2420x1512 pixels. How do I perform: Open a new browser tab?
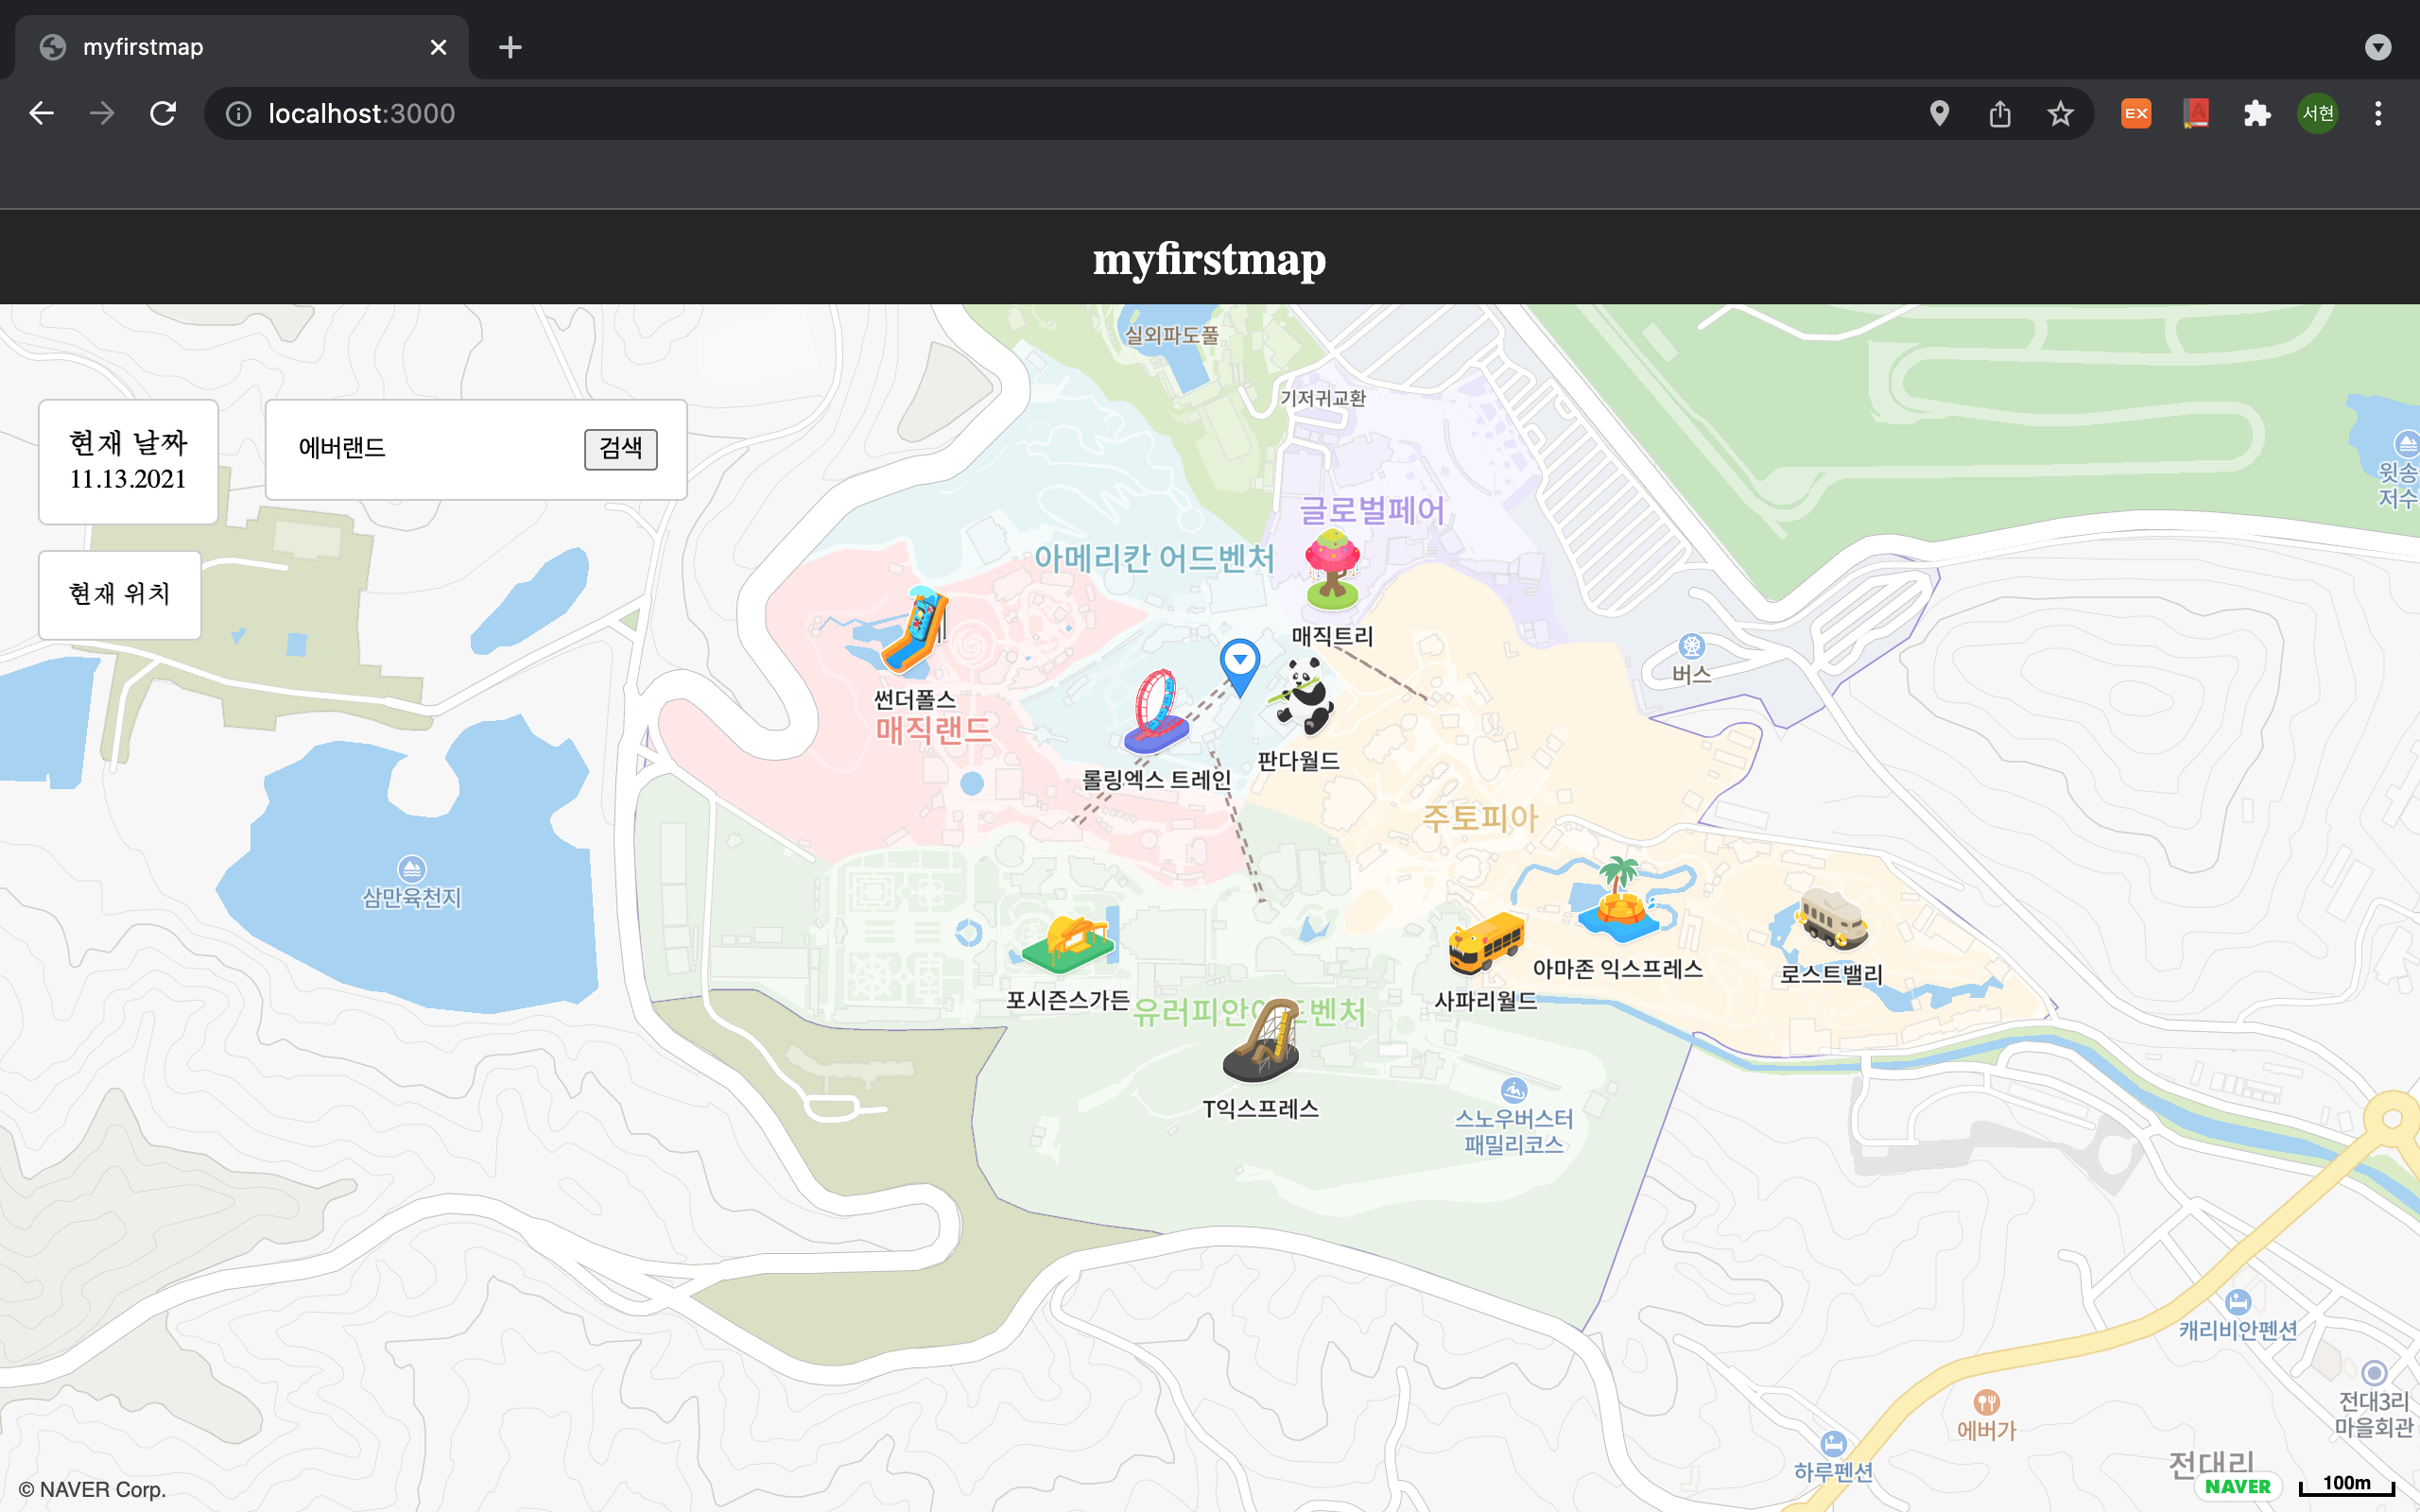coord(510,47)
